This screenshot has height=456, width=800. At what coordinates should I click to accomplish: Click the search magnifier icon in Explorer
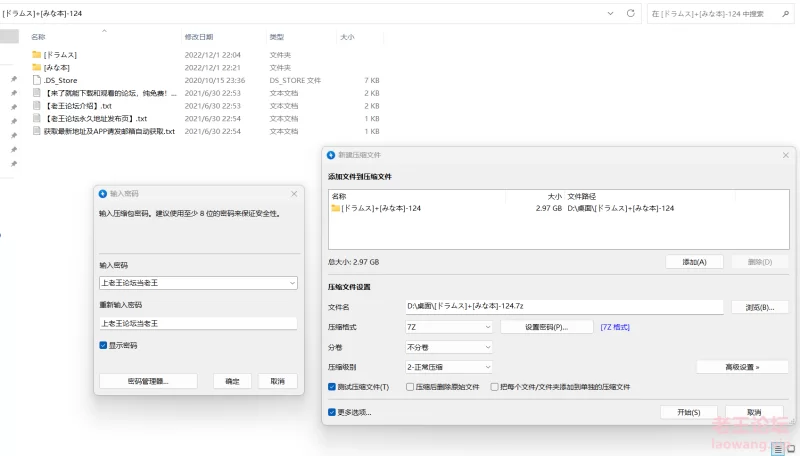[786, 13]
